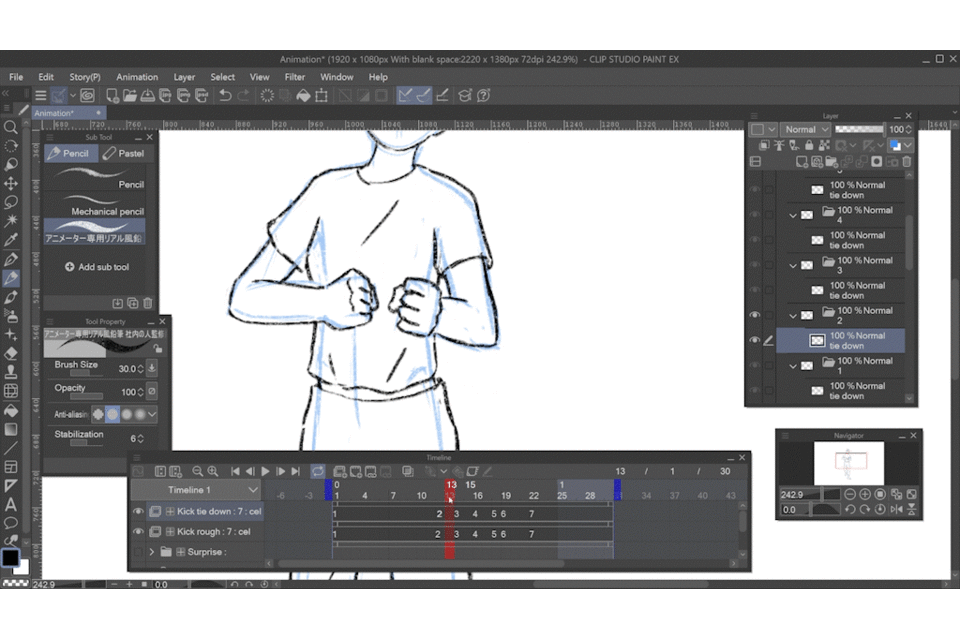The image size is (960, 639).
Task: Hide folder 2 in Layer panel
Action: click(x=754, y=315)
